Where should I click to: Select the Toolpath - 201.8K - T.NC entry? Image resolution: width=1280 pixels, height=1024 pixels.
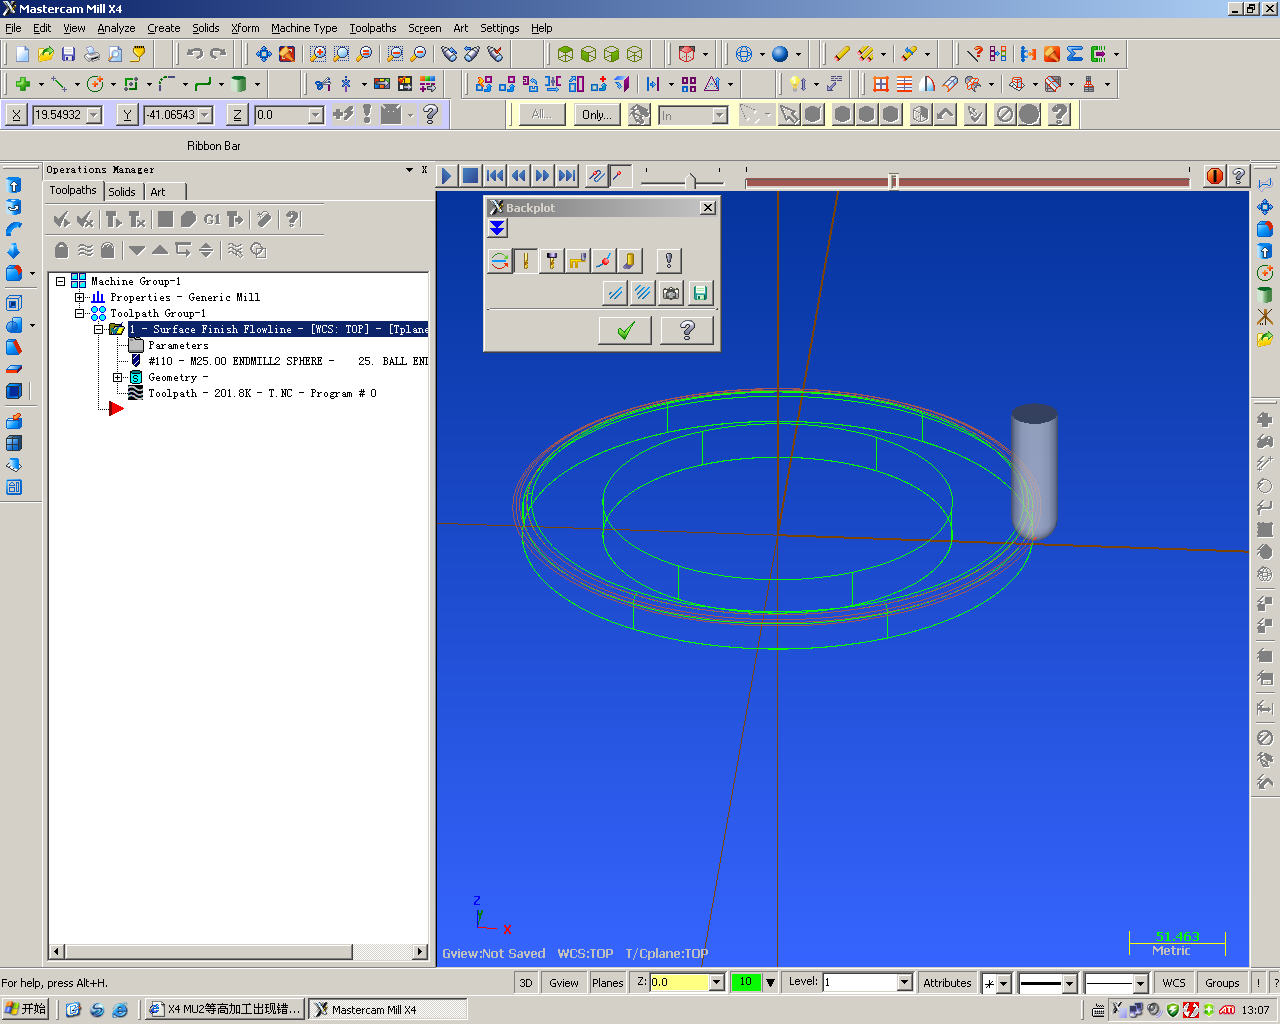point(262,393)
